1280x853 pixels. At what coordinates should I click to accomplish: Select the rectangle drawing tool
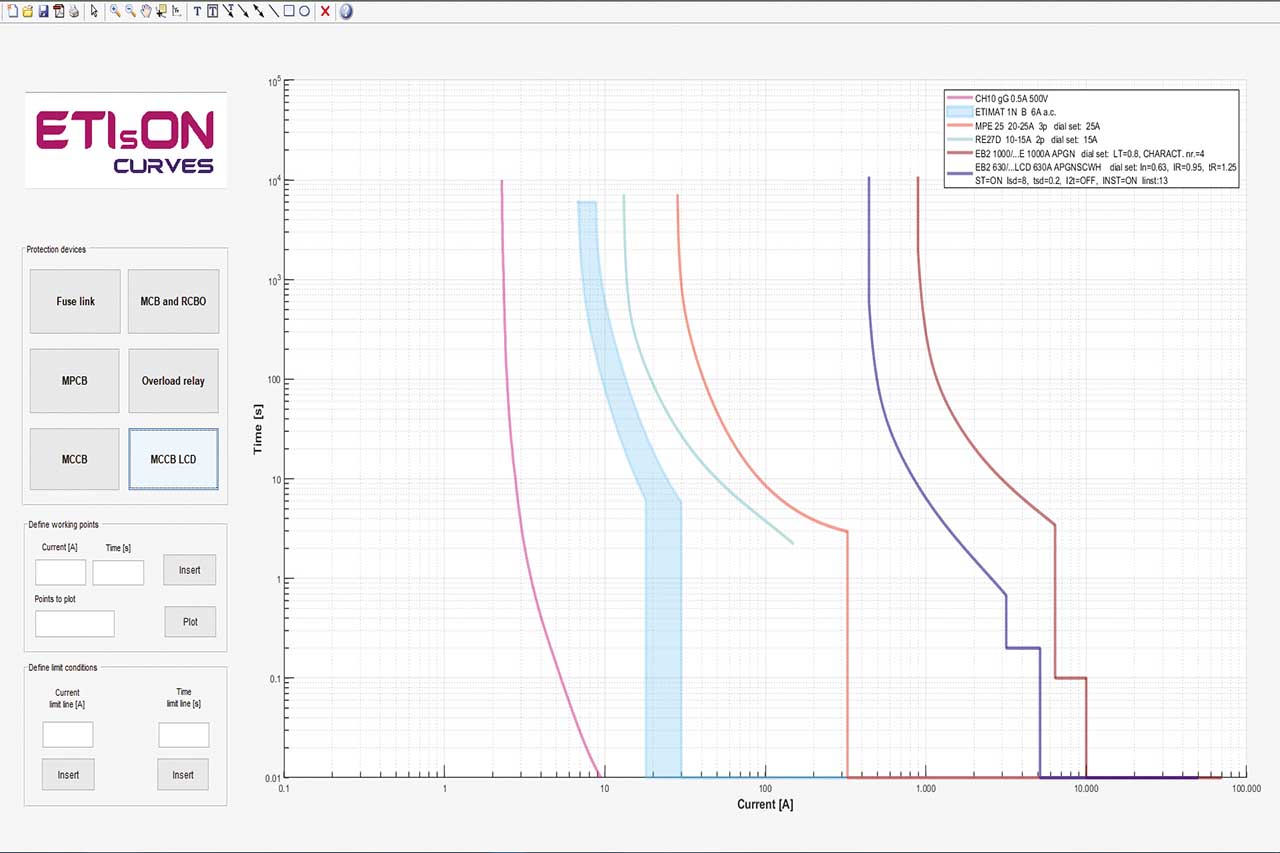point(289,11)
